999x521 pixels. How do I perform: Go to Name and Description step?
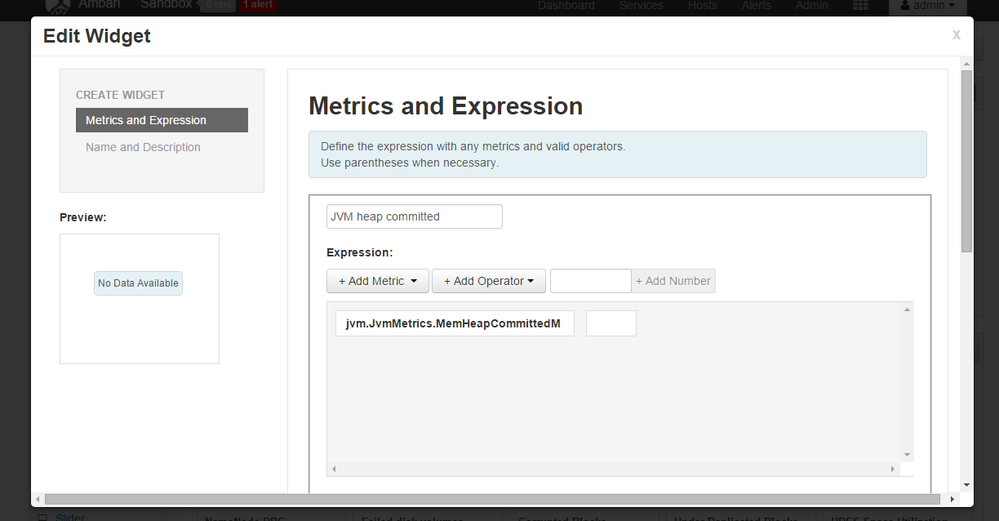143,147
